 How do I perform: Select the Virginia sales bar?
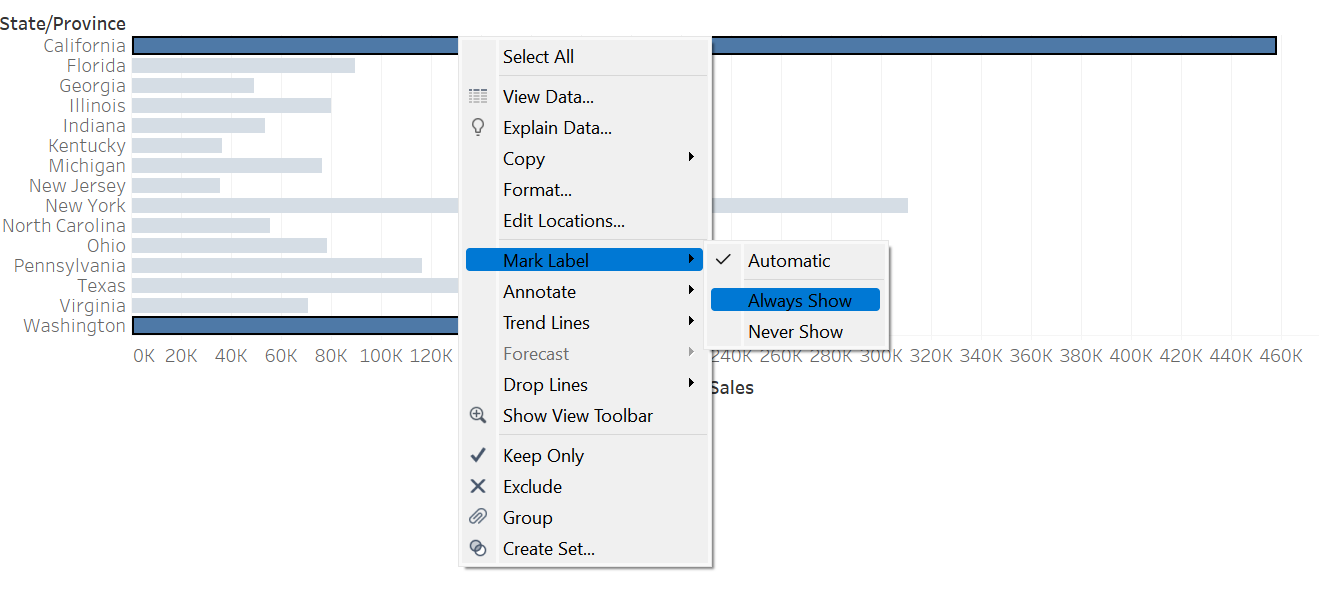tap(220, 305)
